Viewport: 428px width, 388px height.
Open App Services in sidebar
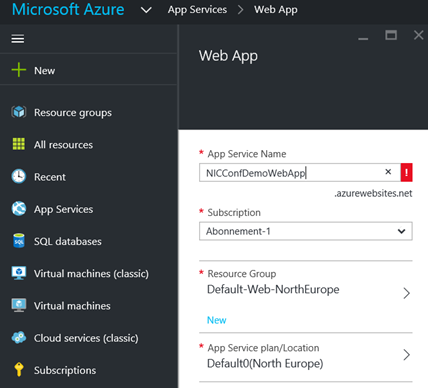(x=63, y=209)
